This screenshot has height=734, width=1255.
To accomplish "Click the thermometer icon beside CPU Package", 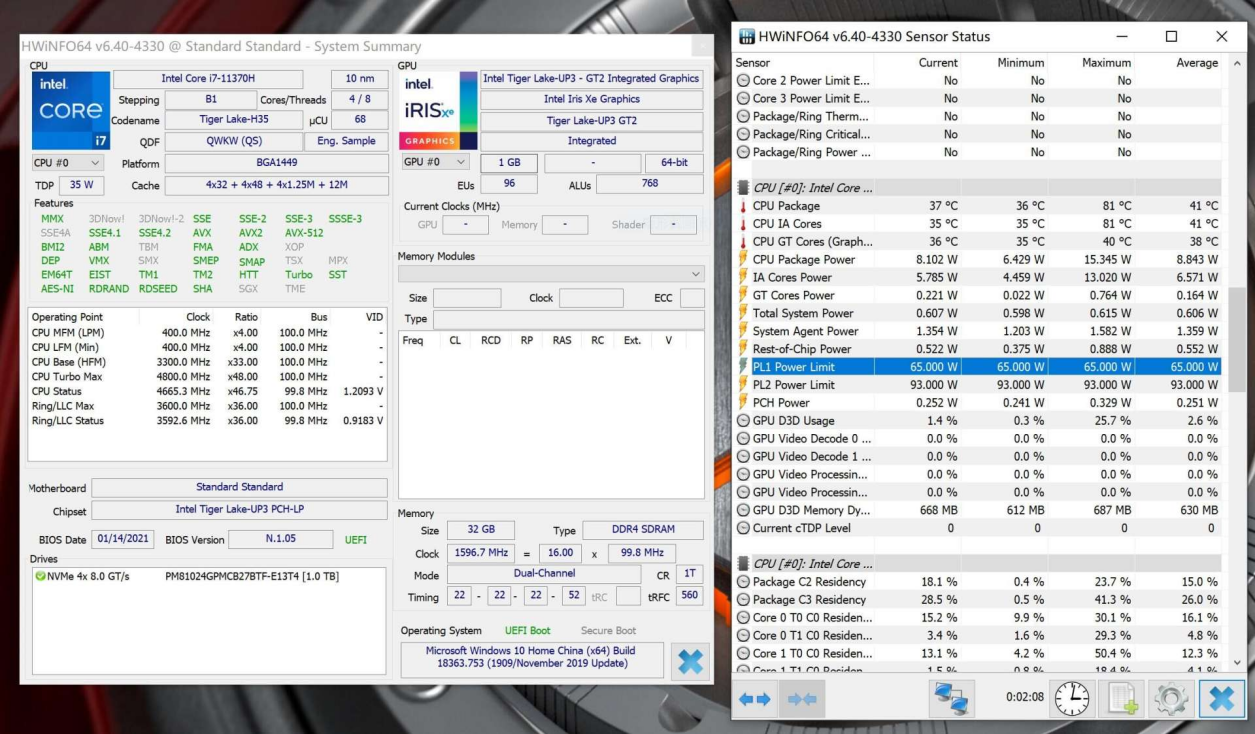I will click(742, 206).
